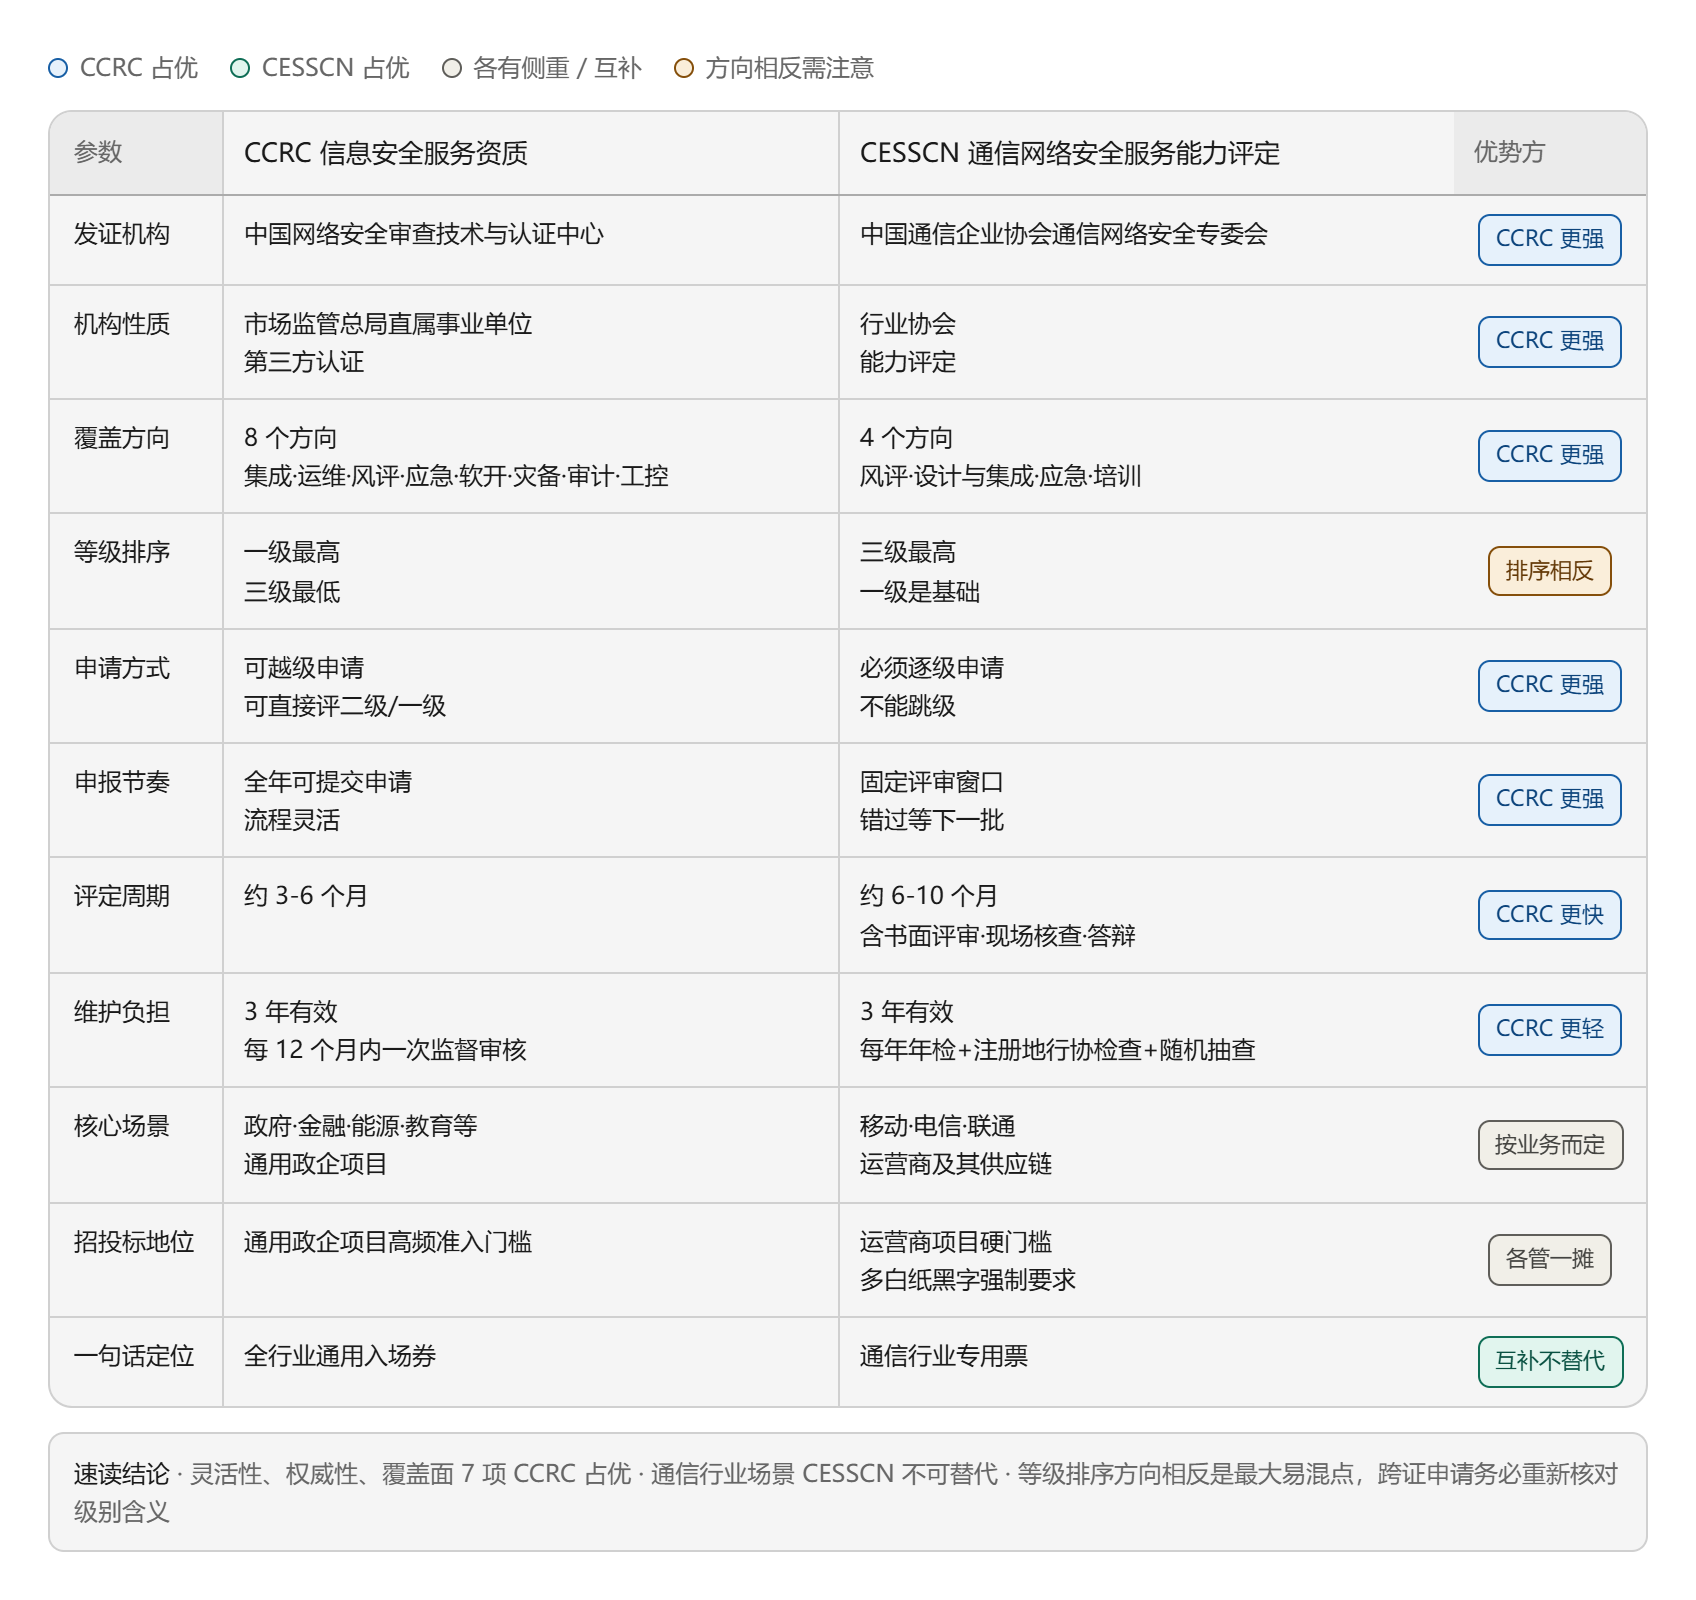Click the 各管一摊 badge
This screenshot has width=1696, height=1600.
1549,1259
